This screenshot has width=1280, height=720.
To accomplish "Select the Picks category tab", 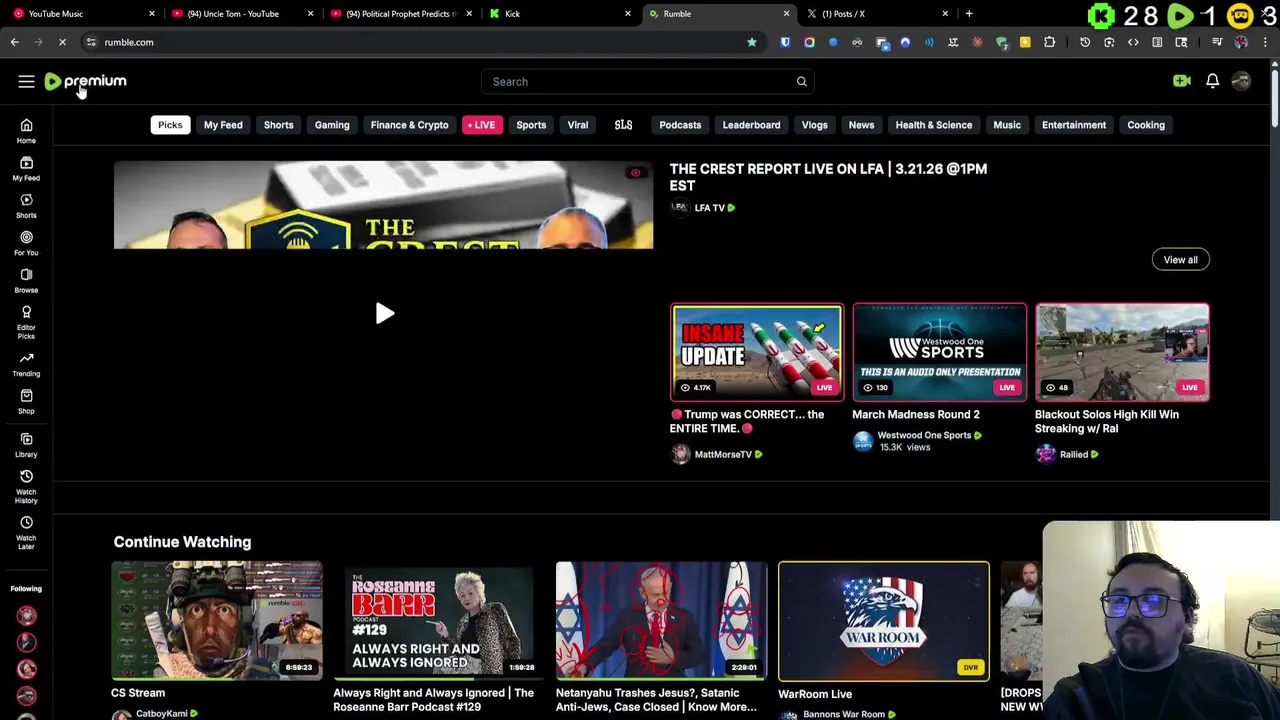I will click(170, 125).
